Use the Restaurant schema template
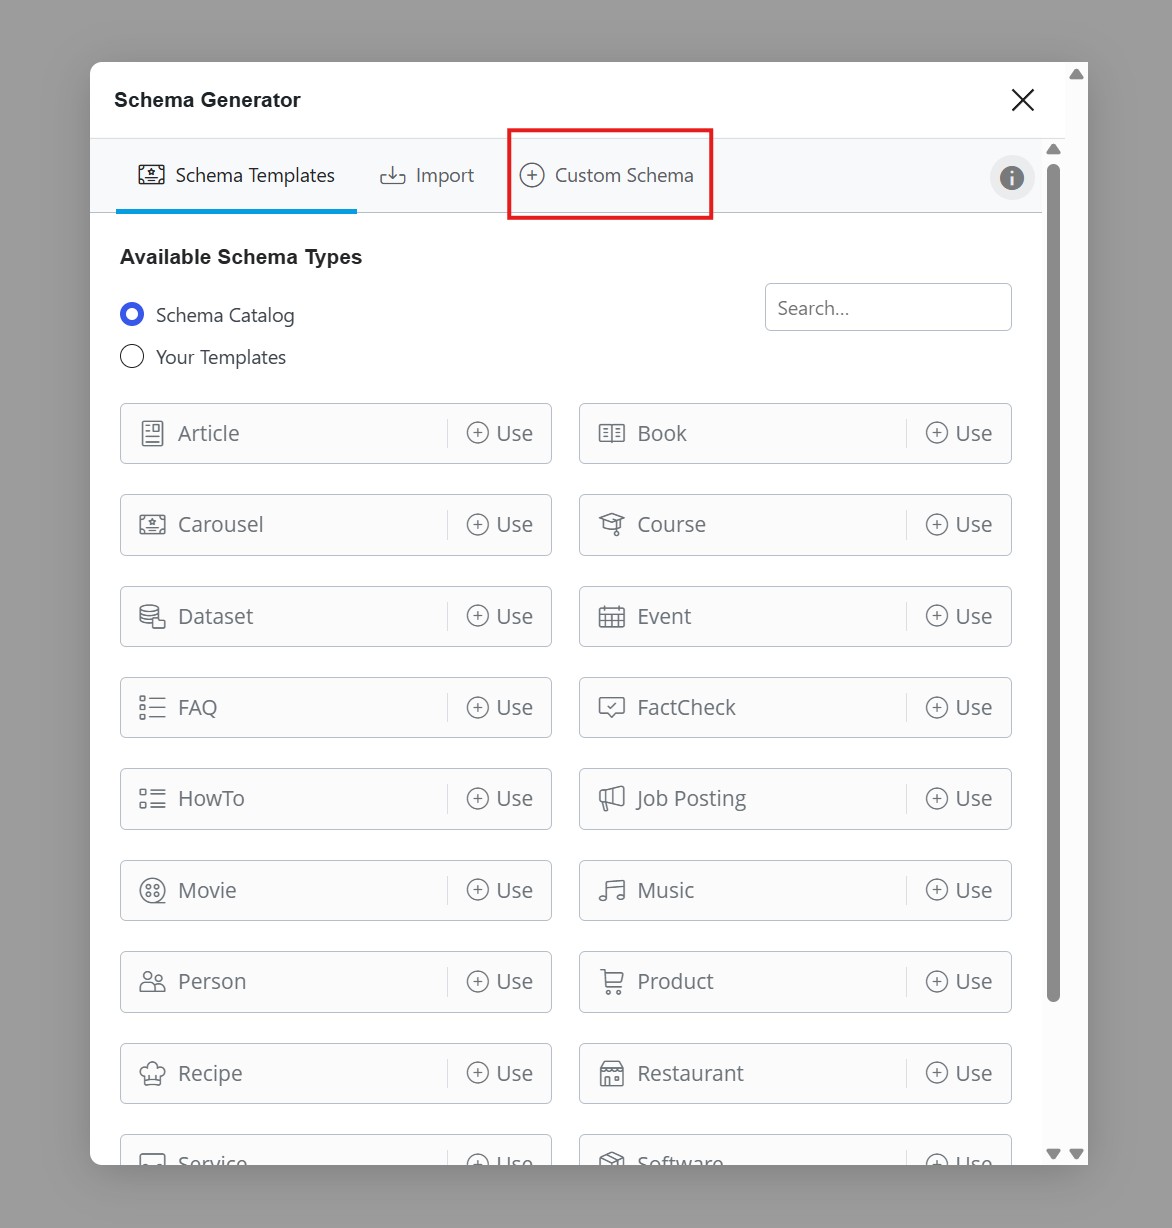The image size is (1172, 1228). click(959, 1074)
